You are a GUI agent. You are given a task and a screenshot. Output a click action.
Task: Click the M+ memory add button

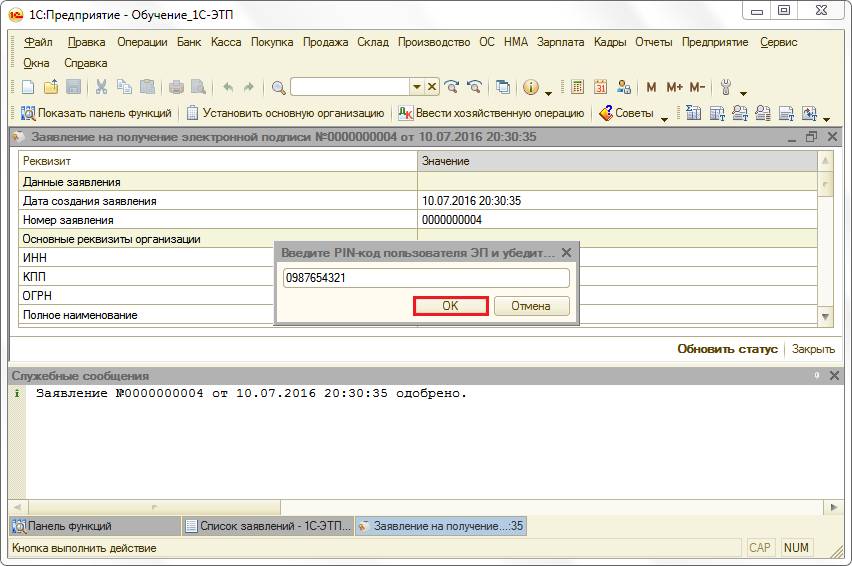[674, 87]
